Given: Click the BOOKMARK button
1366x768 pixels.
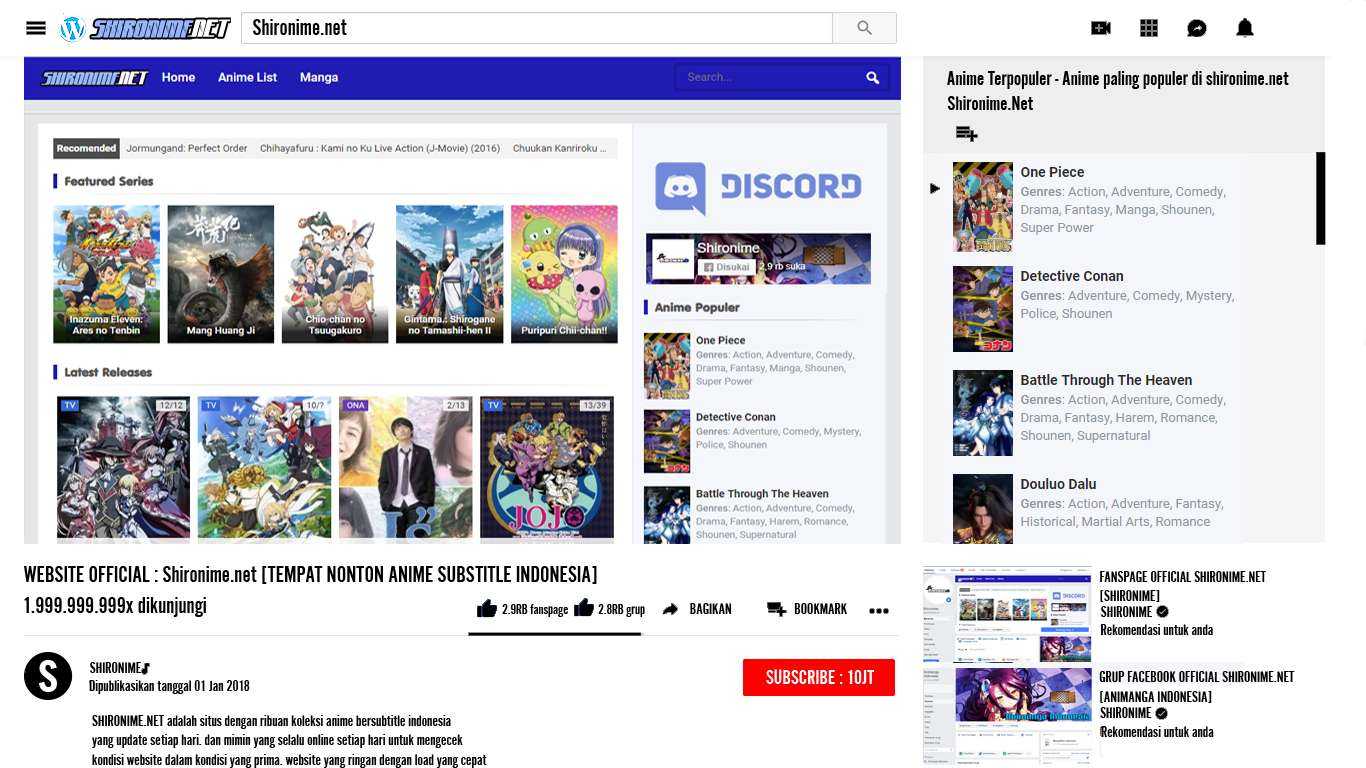Looking at the screenshot, I should 807,609.
